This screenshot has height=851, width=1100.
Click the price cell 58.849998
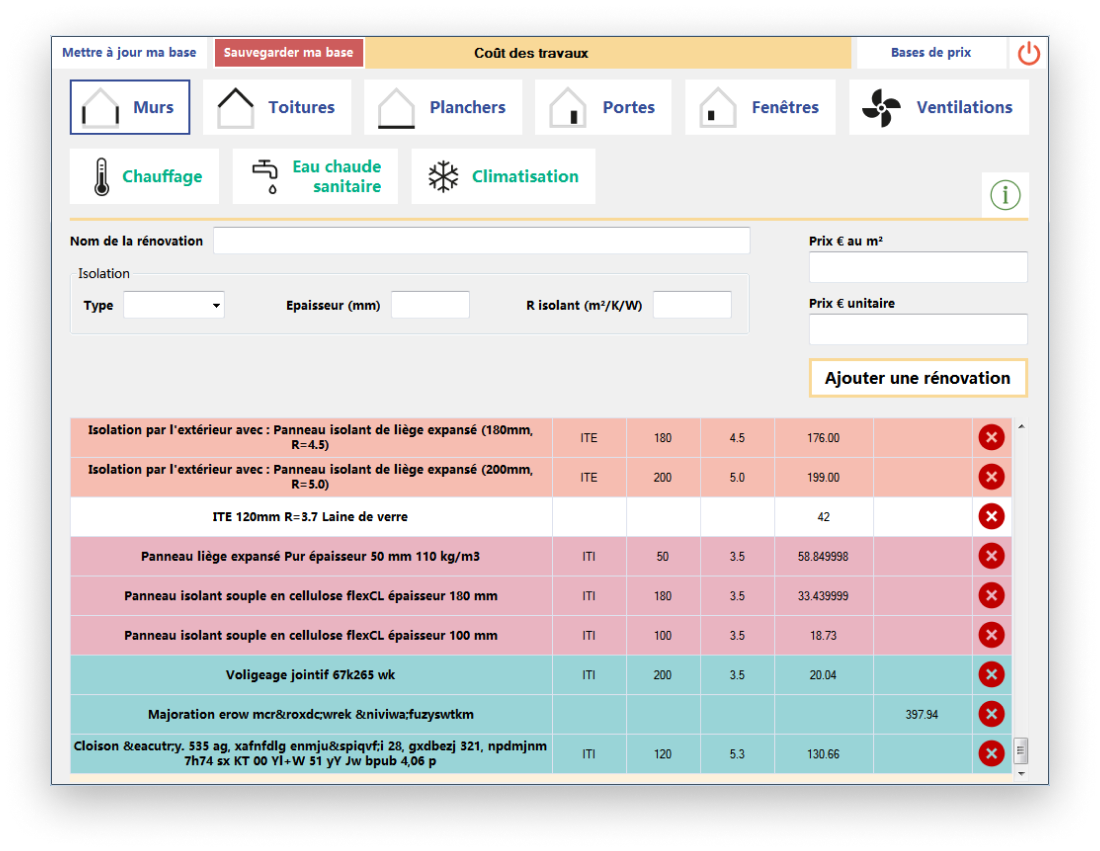click(823, 556)
